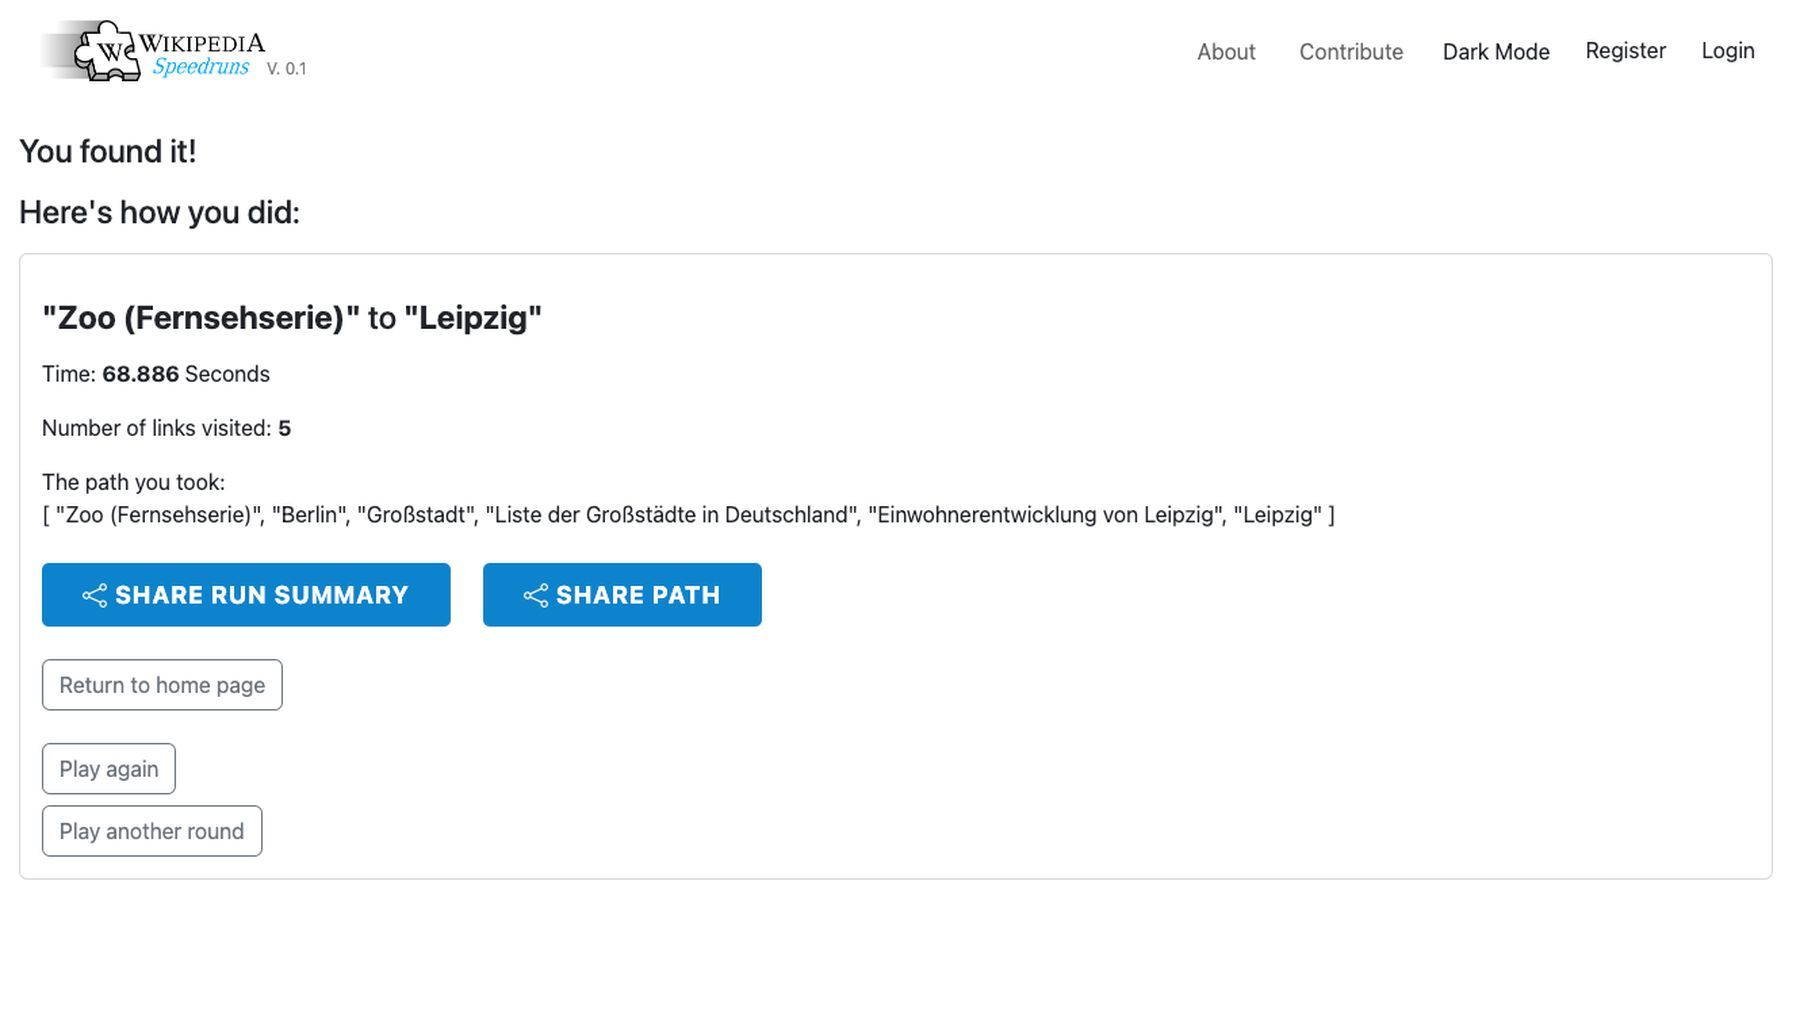Click the "Zoo (Fernsehserie)" to "Leipzig" heading
Viewport: 1800px width, 1015px height.
pyautogui.click(x=292, y=318)
